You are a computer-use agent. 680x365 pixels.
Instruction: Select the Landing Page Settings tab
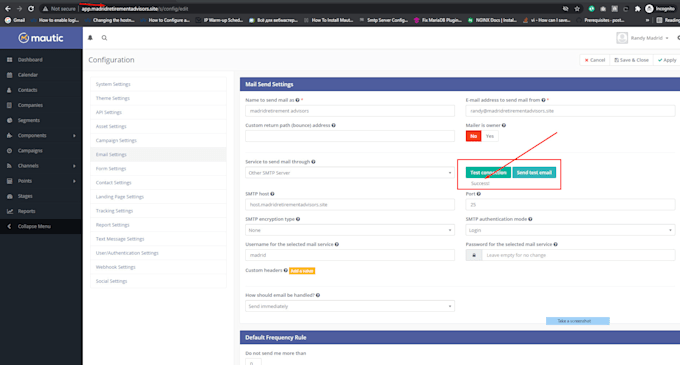158,197
